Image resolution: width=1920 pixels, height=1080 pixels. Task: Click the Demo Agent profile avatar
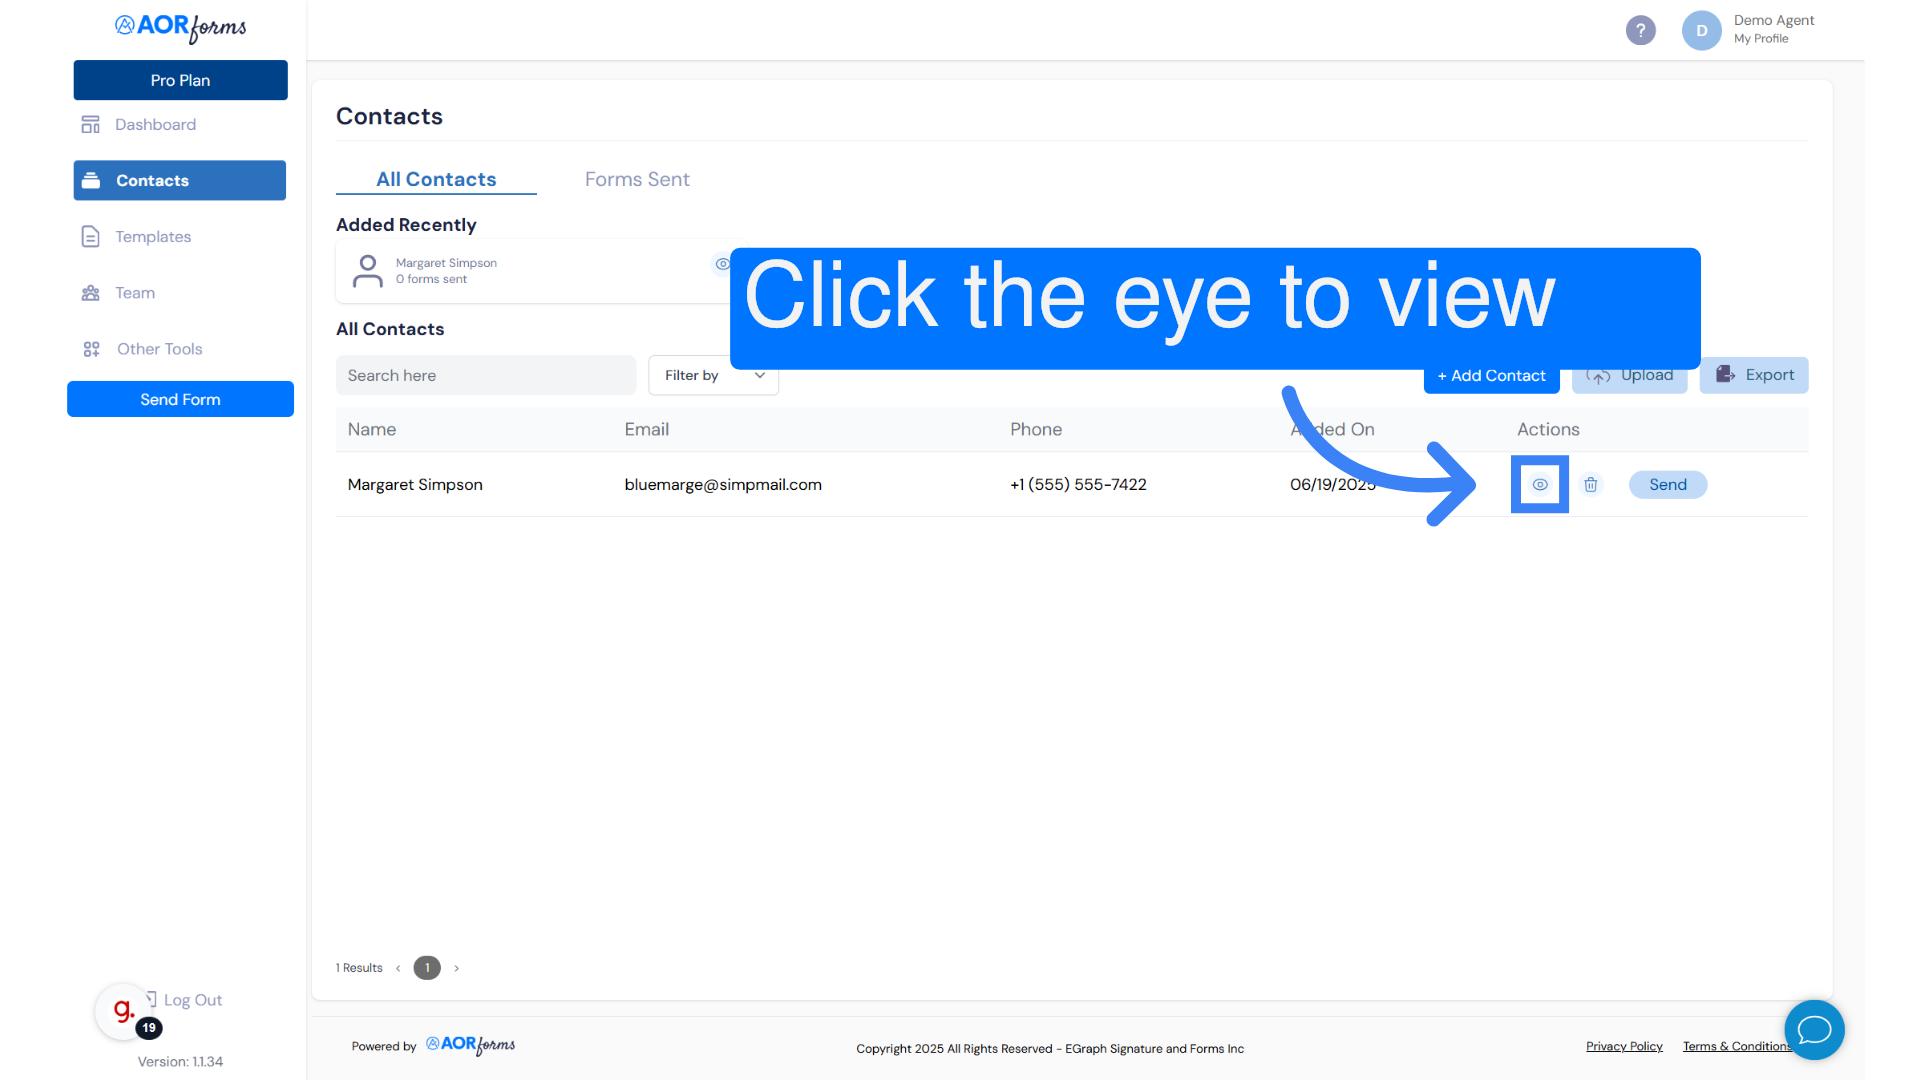point(1701,30)
